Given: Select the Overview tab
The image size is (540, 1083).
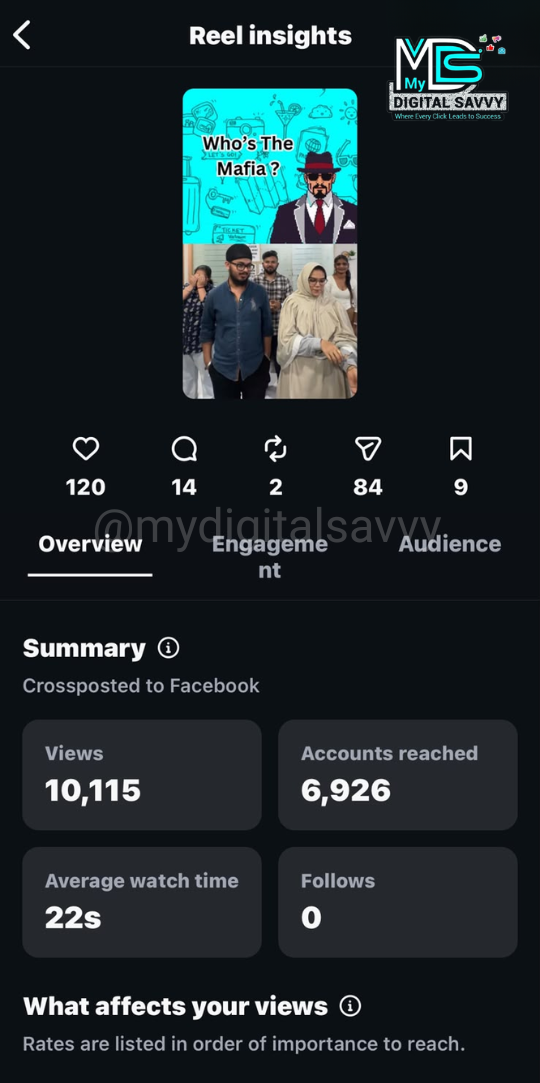Looking at the screenshot, I should tap(90, 544).
